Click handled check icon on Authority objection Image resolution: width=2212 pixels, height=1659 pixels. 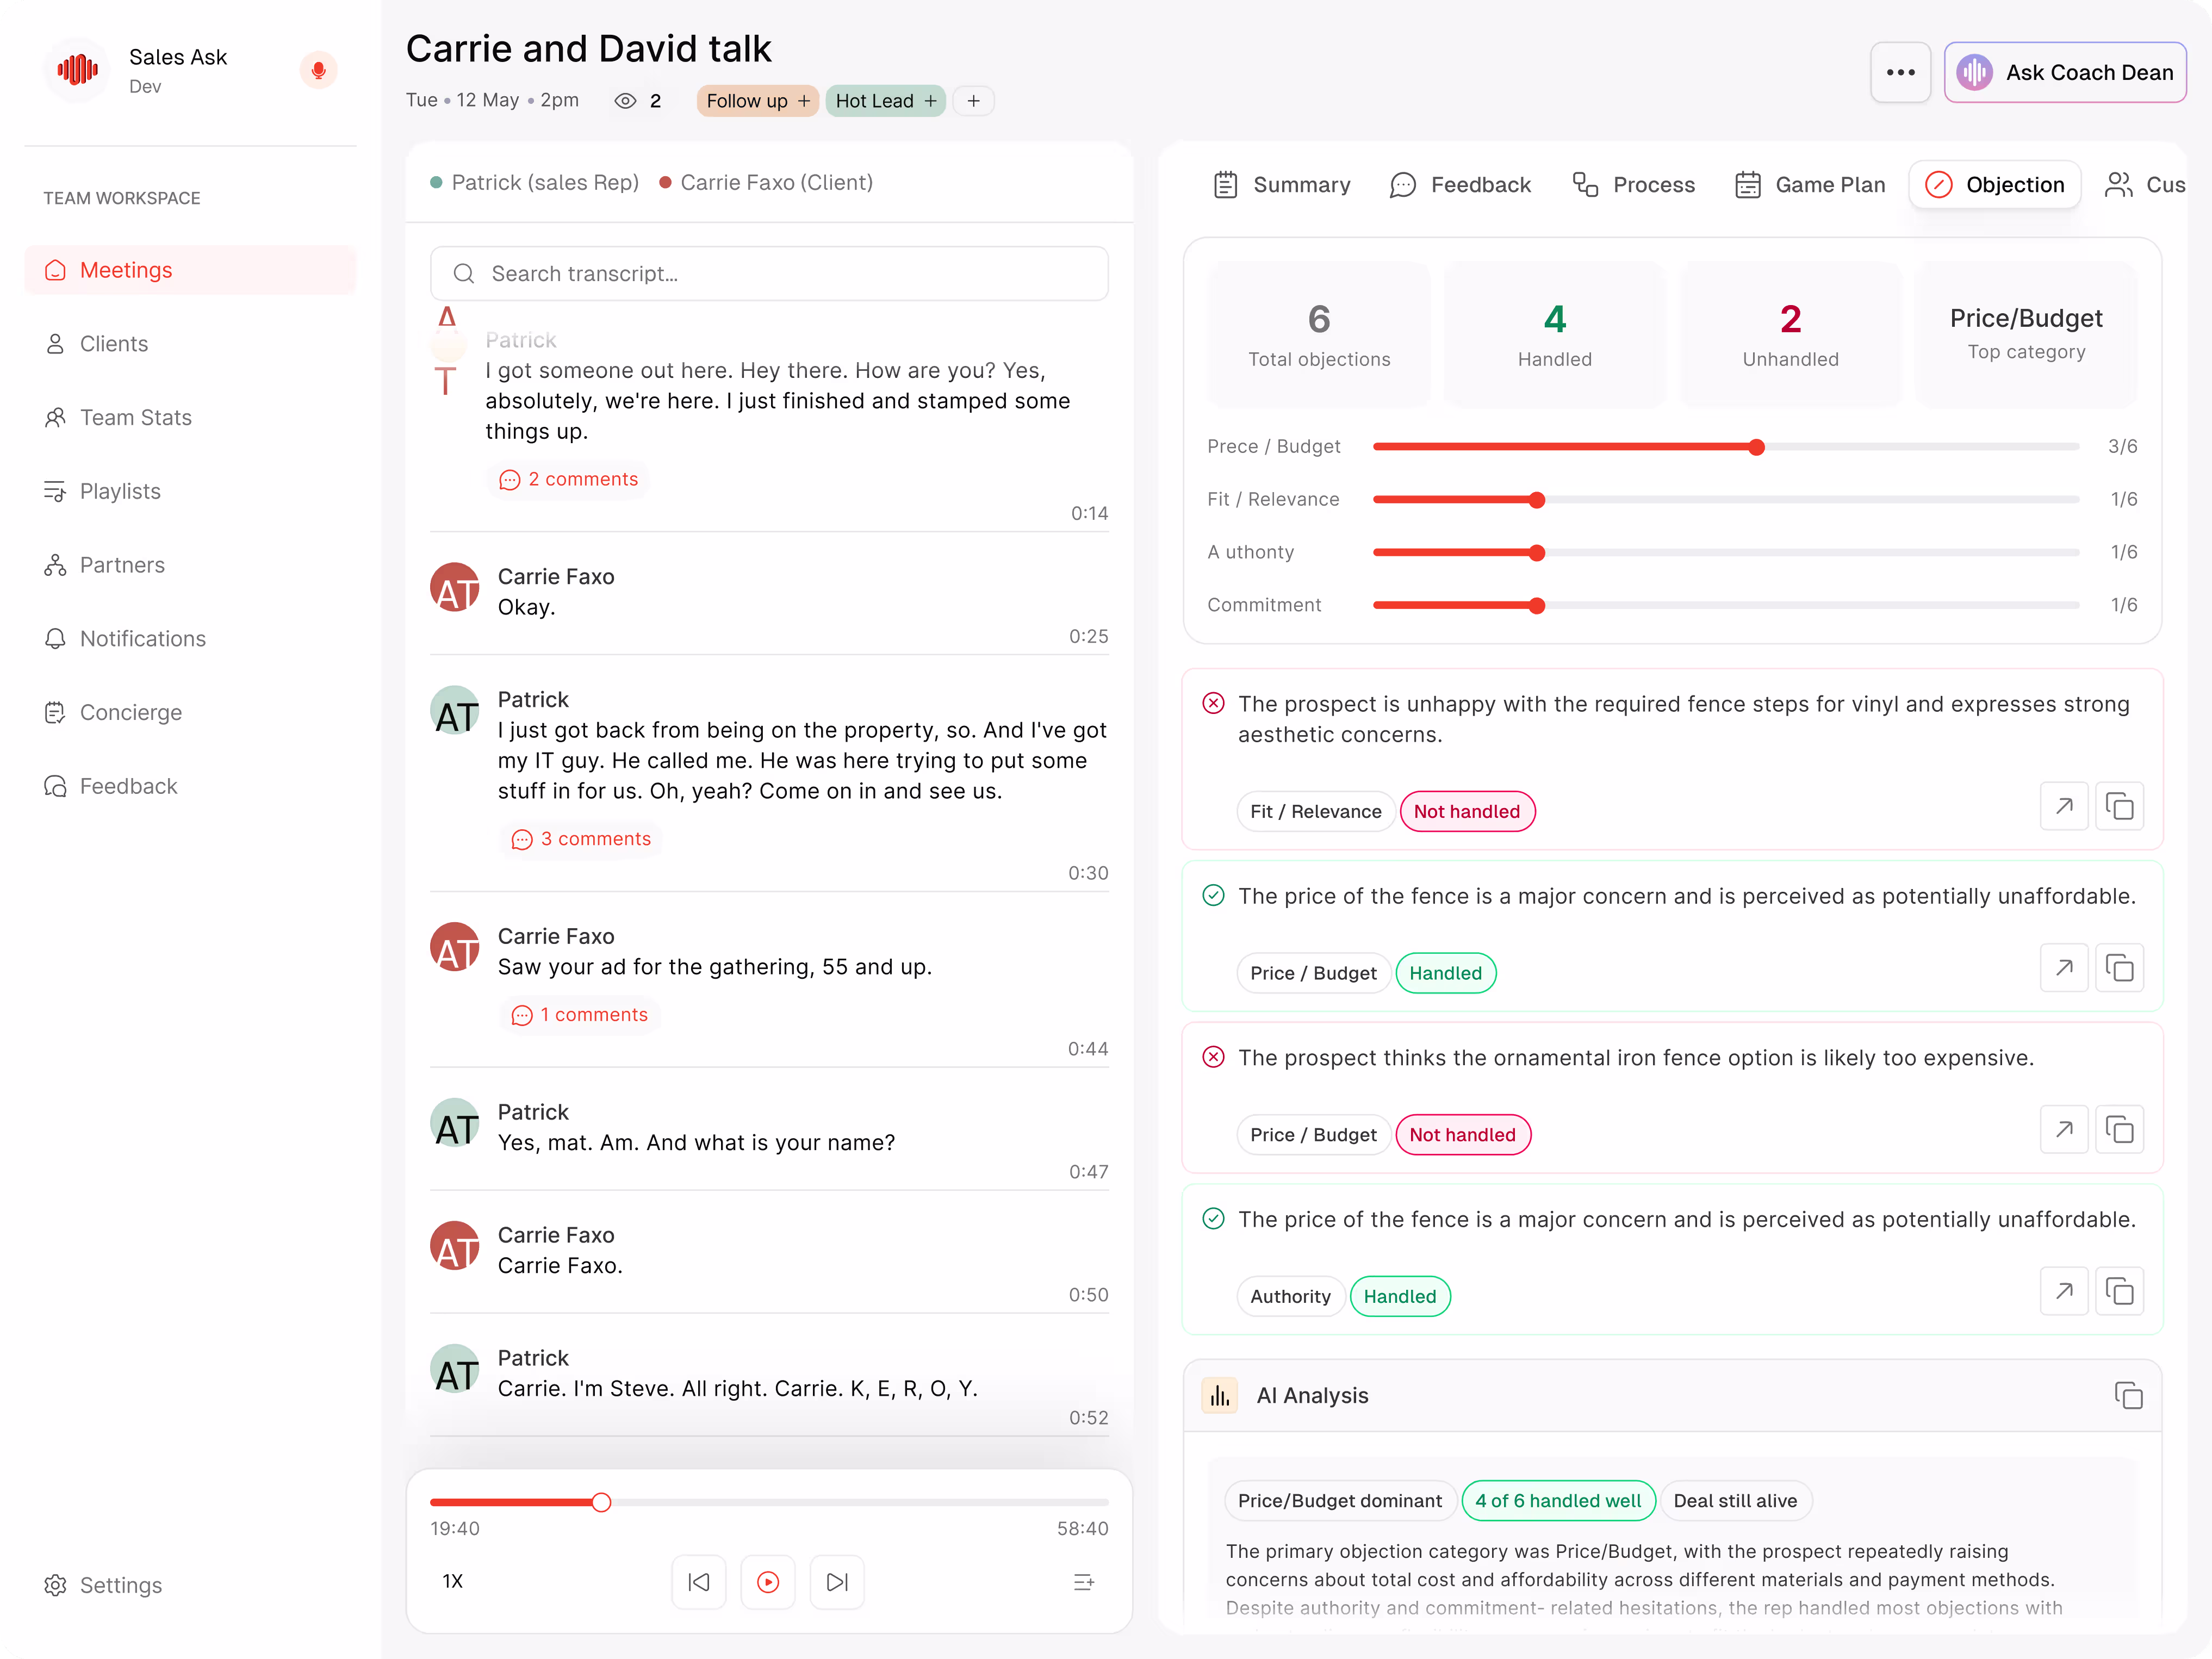click(x=1213, y=1219)
